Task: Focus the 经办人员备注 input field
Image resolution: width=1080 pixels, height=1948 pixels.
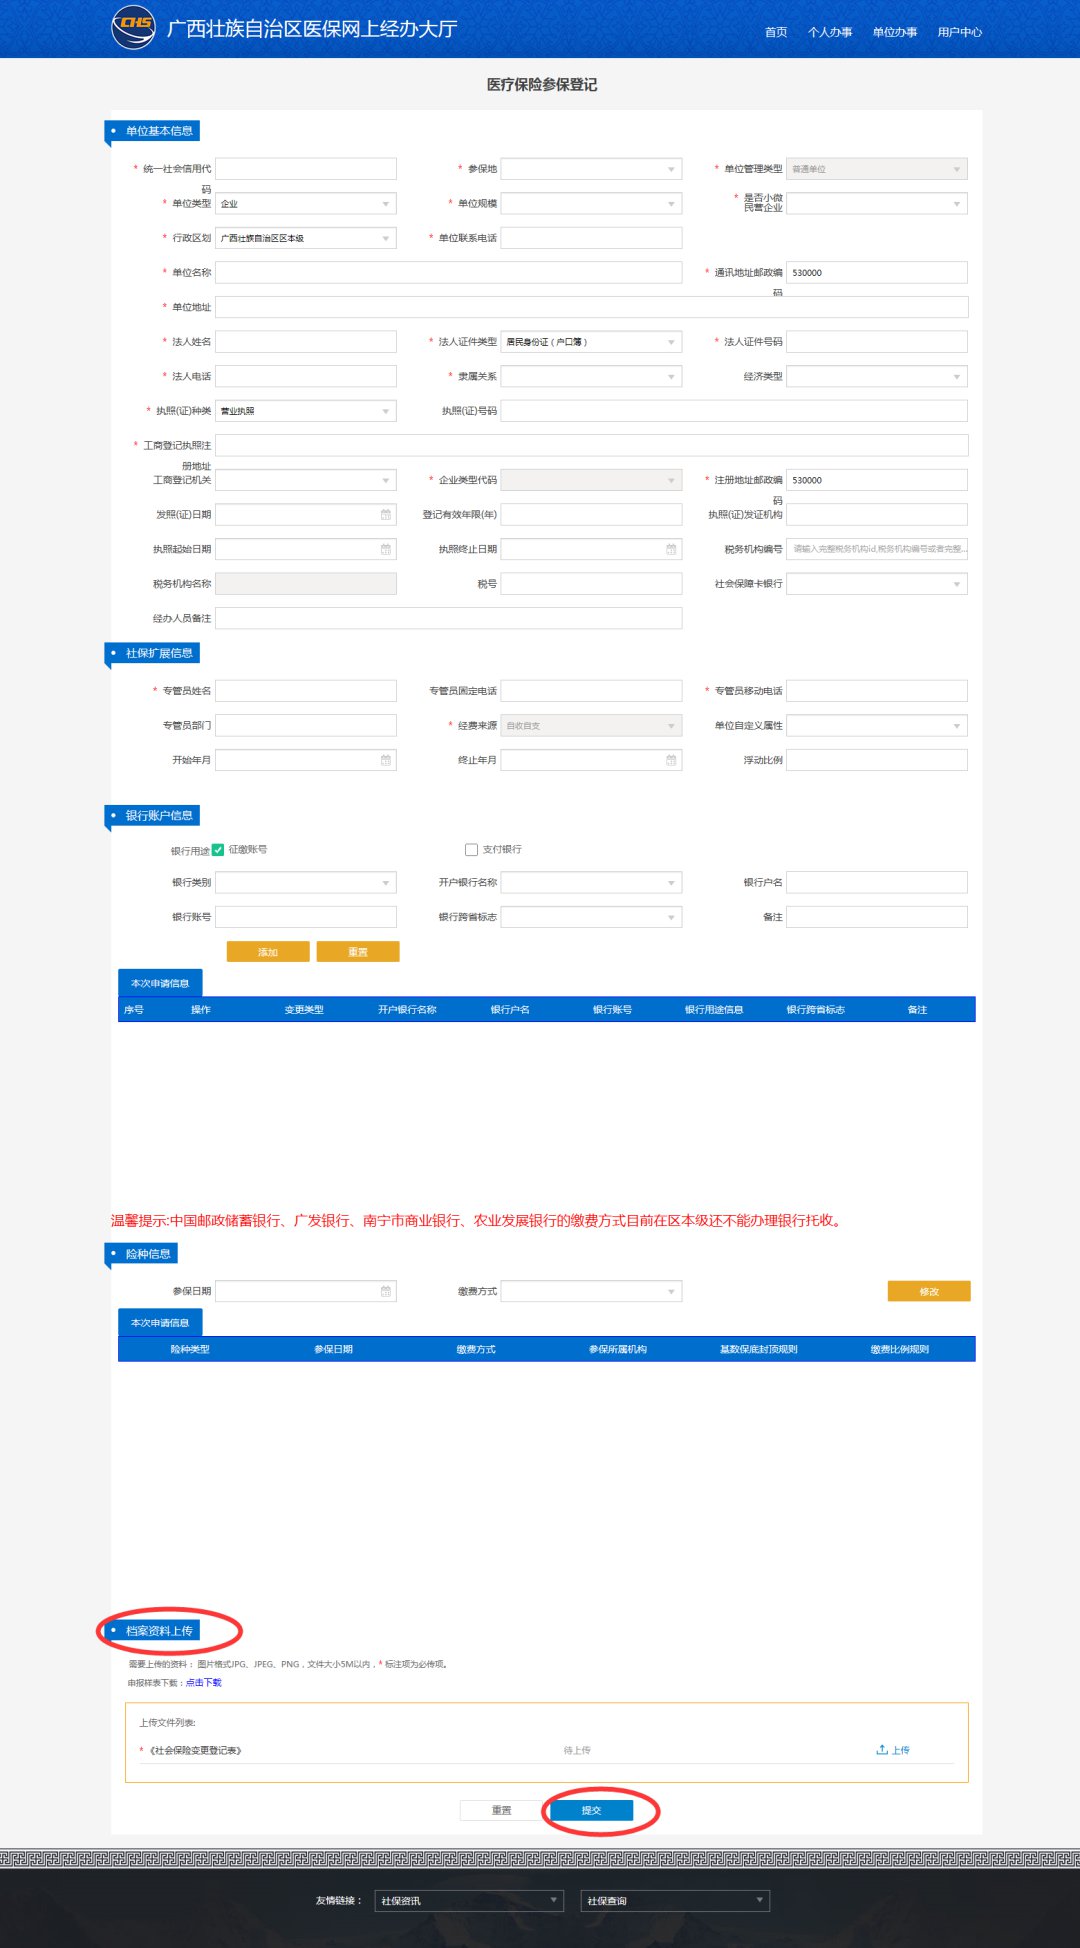Action: click(449, 618)
